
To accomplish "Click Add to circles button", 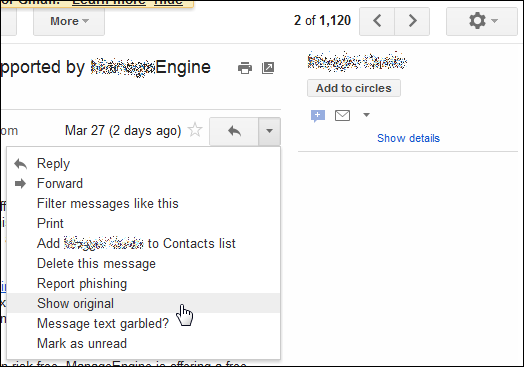I will 354,88.
